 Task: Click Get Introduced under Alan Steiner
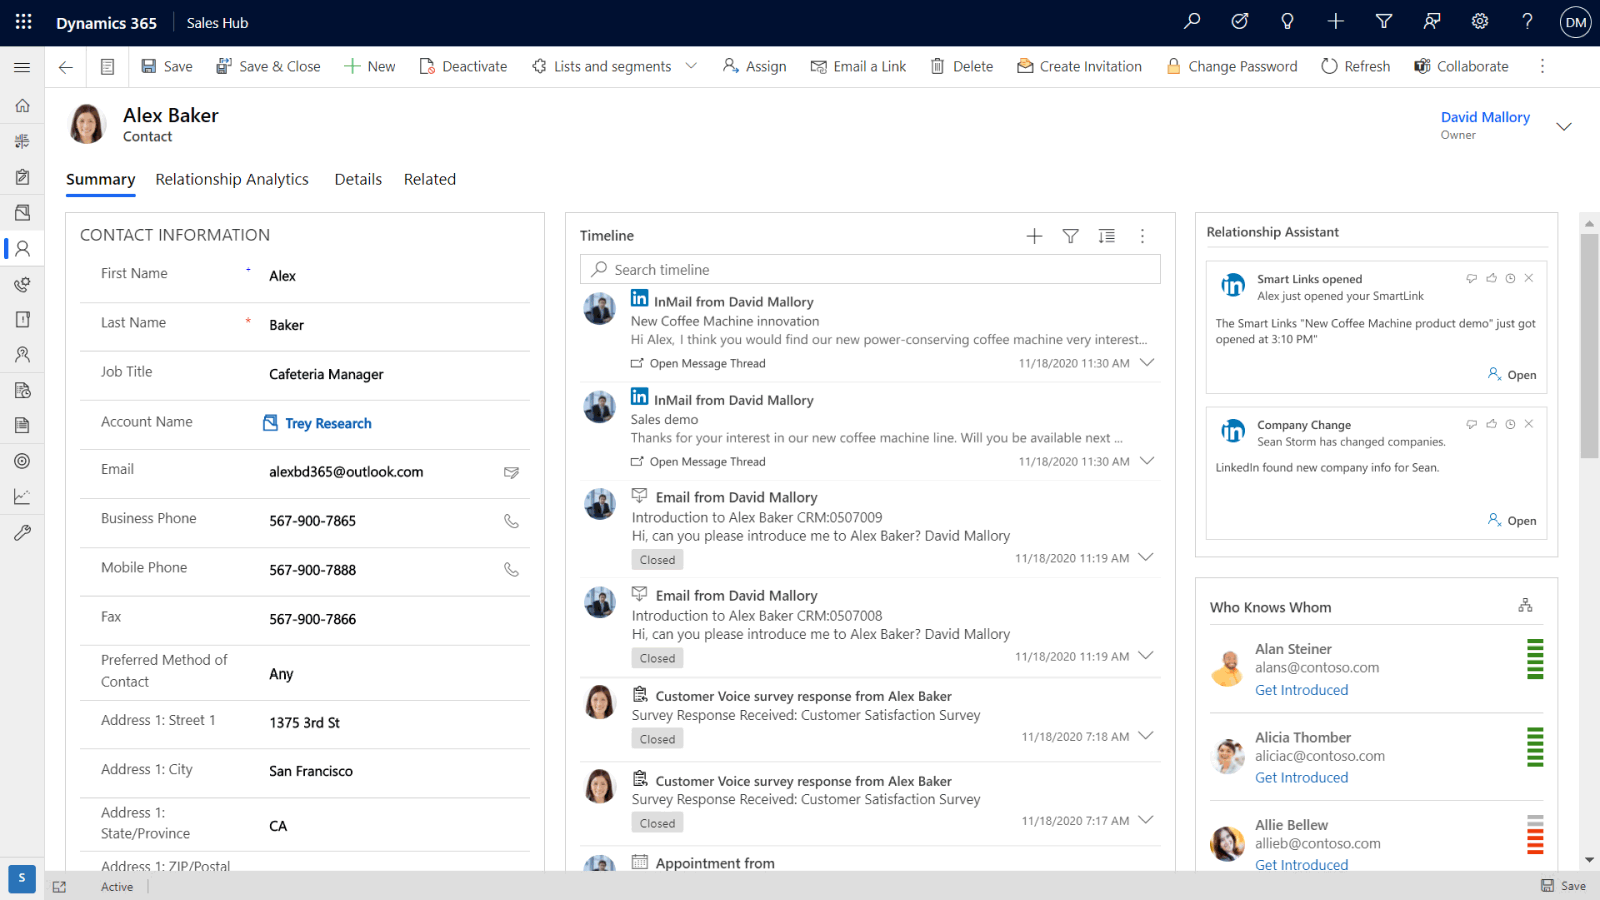[1301, 690]
